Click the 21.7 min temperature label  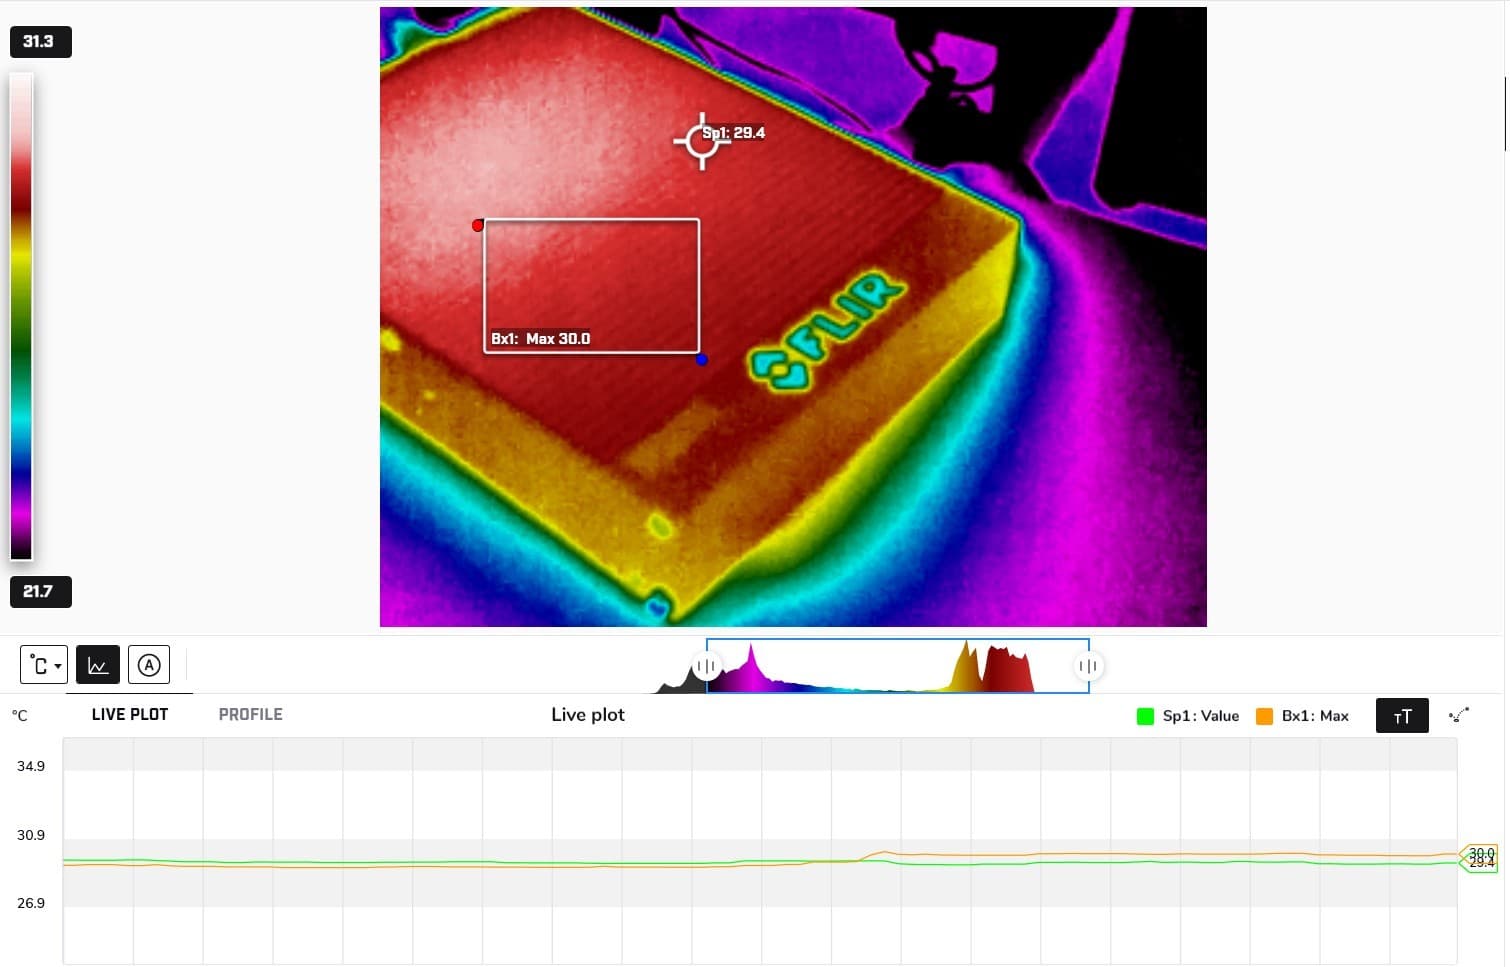(x=40, y=591)
